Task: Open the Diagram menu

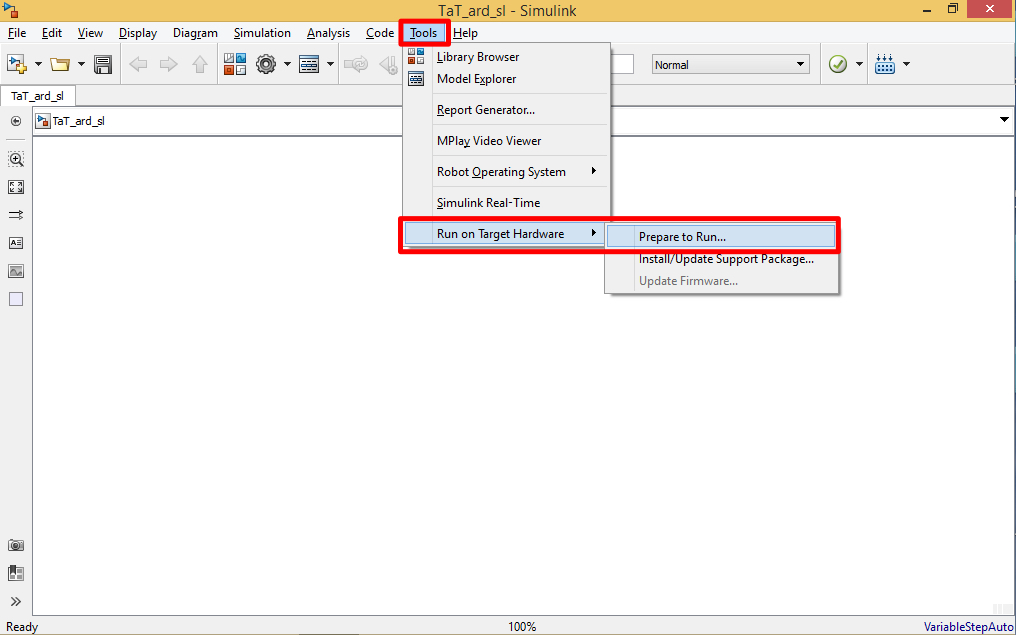Action: point(195,33)
